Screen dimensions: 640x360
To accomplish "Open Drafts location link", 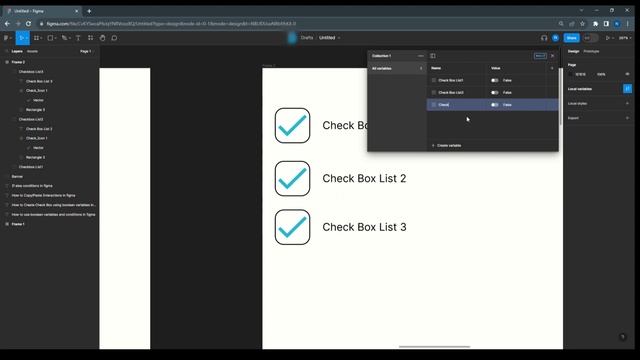I will (307, 38).
